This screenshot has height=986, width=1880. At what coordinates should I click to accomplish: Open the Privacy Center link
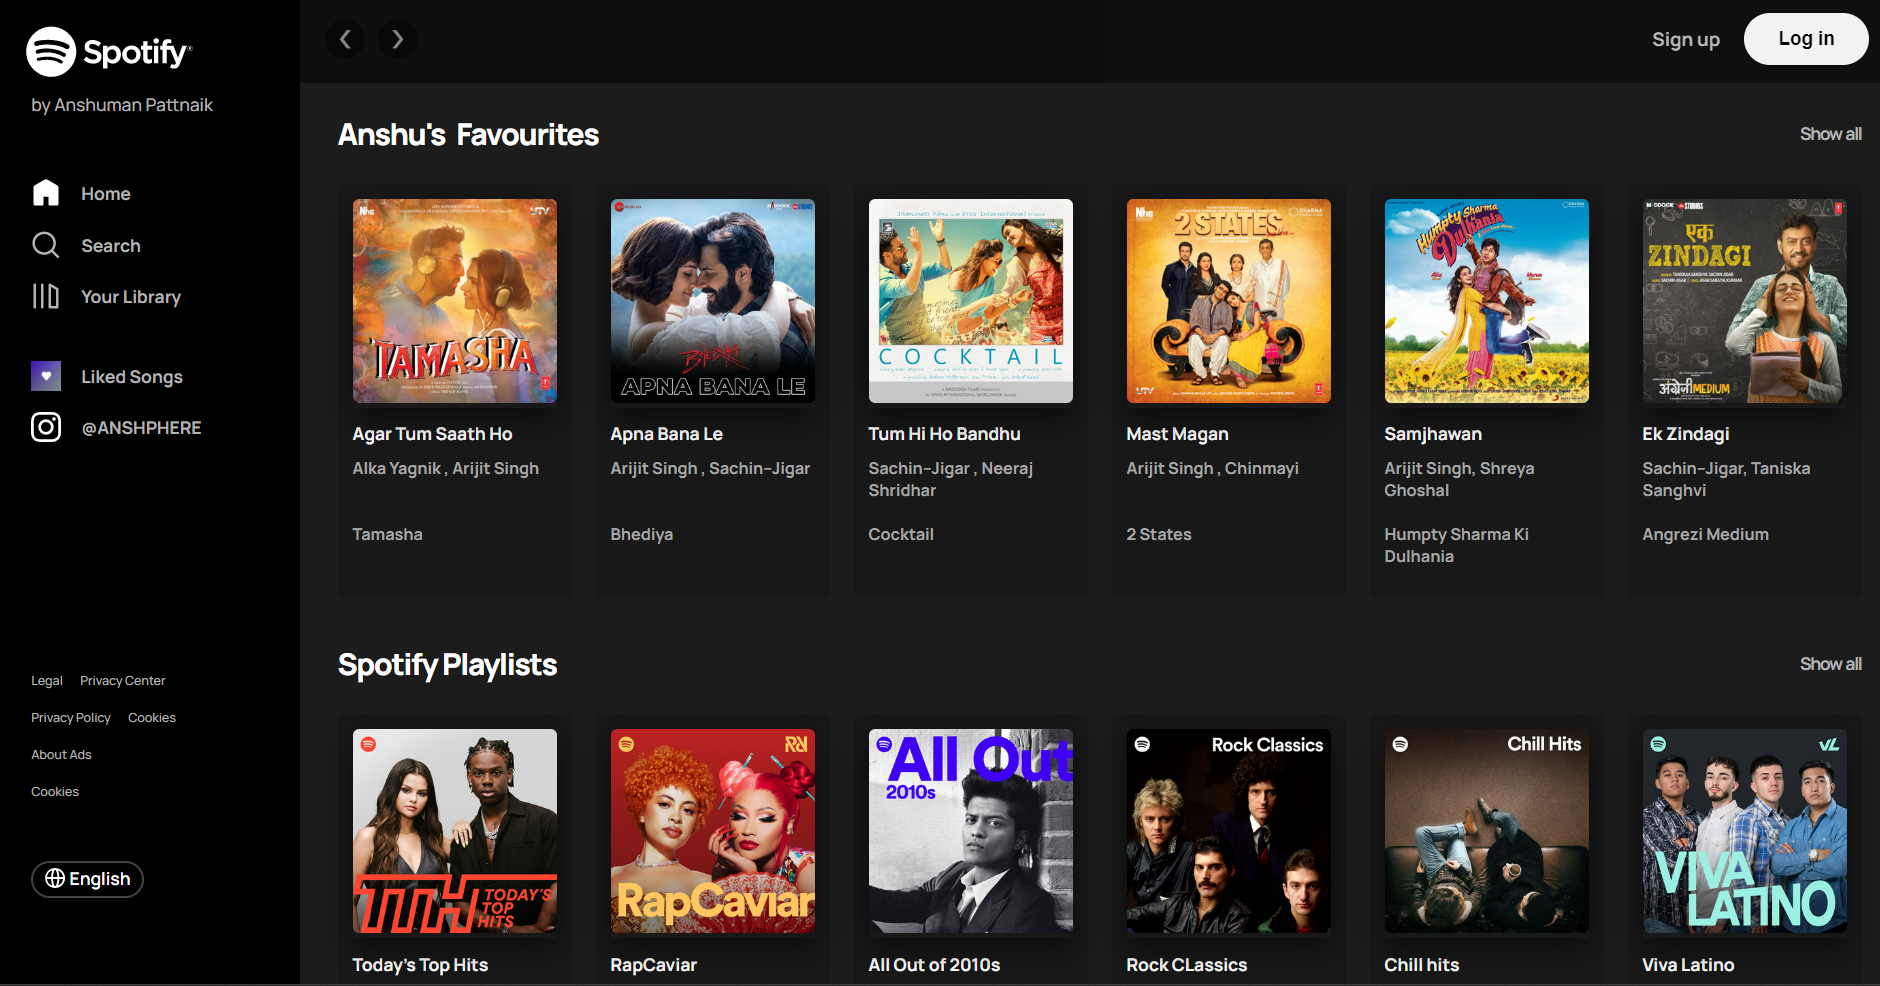click(123, 681)
